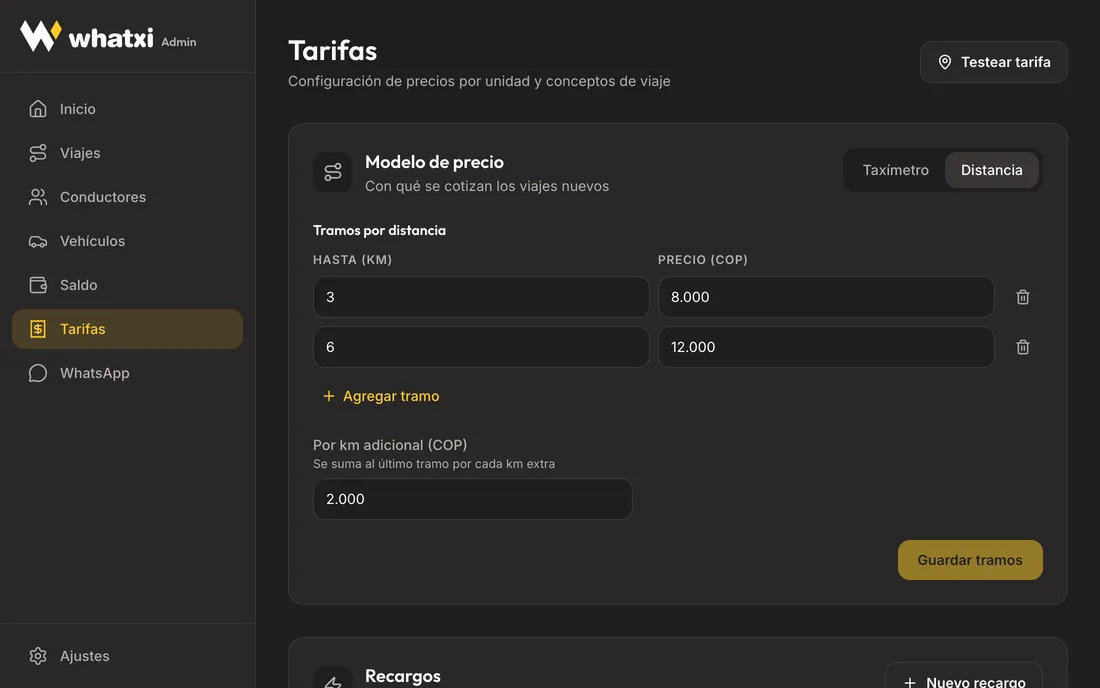Image resolution: width=1100 pixels, height=688 pixels.
Task: Click the Tramos por distancia heading
Action: [380, 230]
